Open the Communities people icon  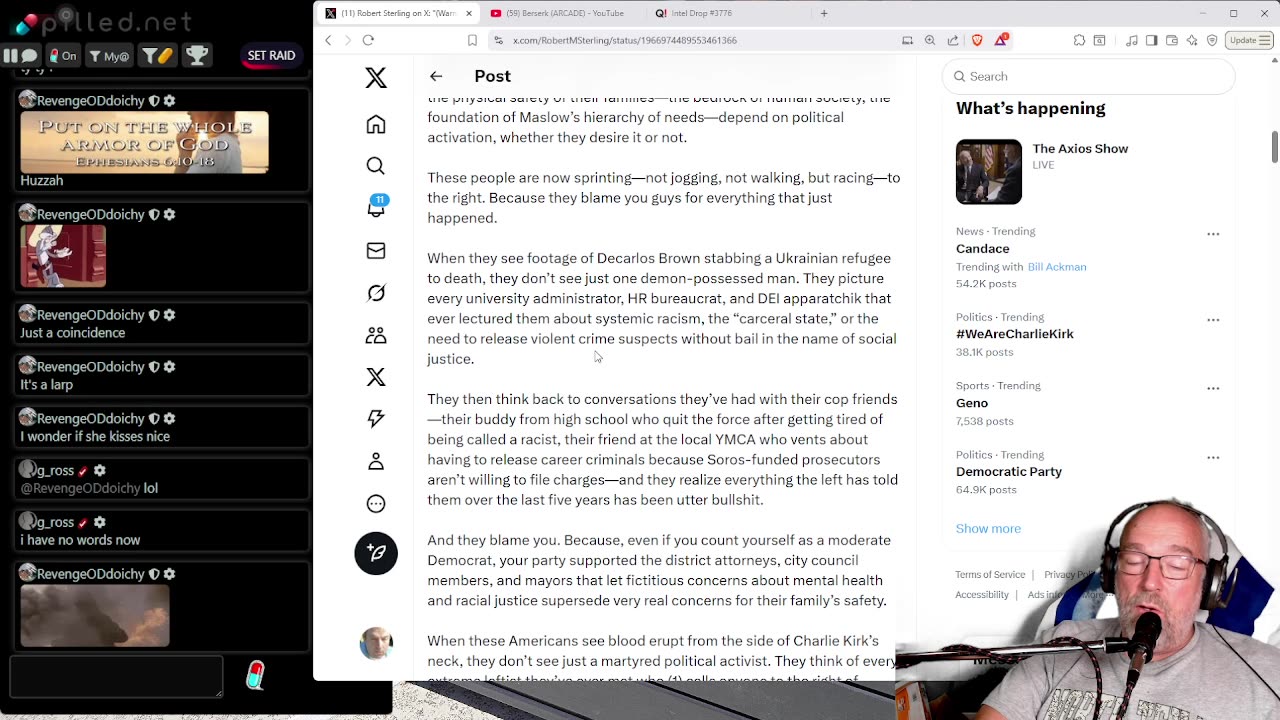[376, 335]
